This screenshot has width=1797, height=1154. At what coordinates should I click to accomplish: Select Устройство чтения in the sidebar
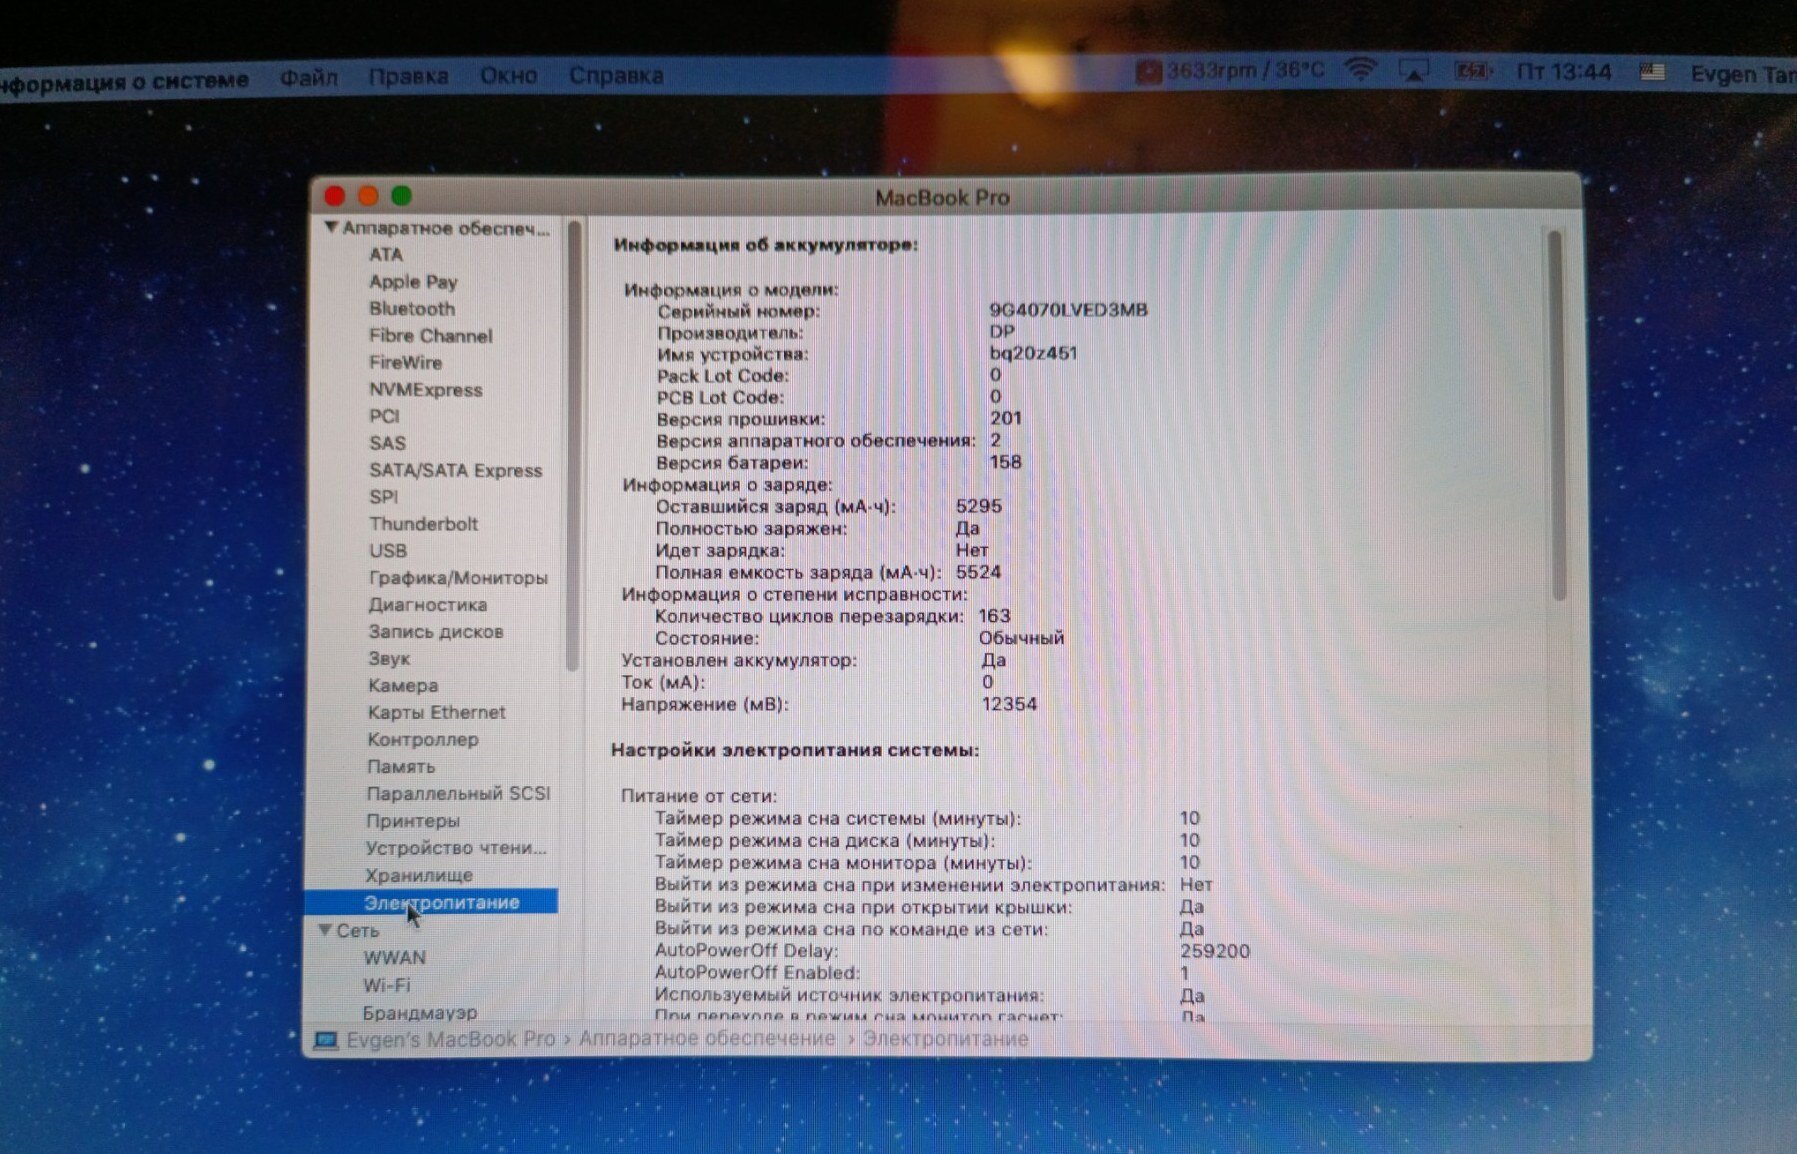(x=455, y=848)
